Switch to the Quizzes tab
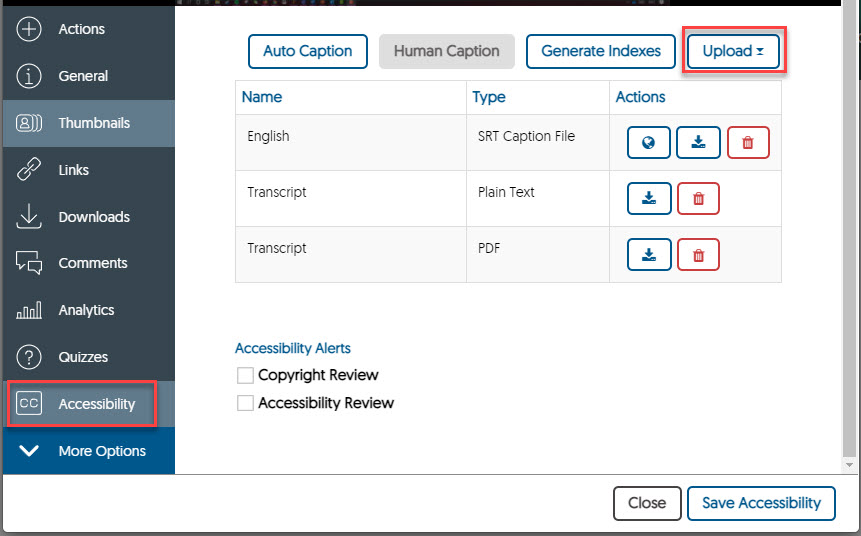Image resolution: width=861 pixels, height=536 pixels. click(x=83, y=357)
